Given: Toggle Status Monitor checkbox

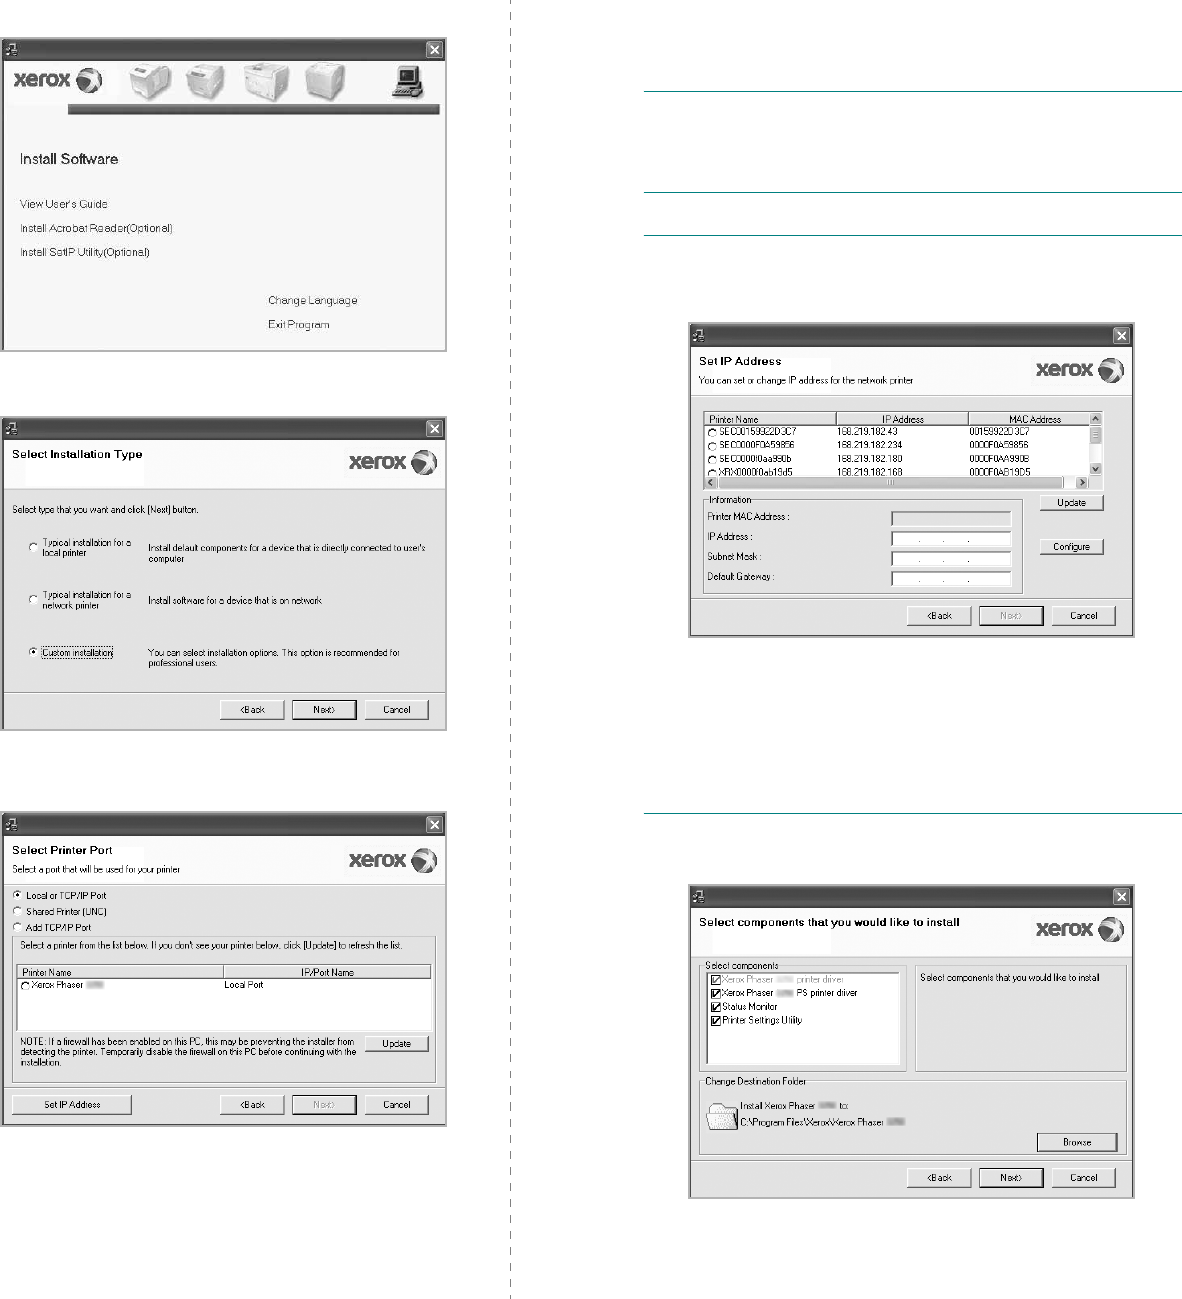Looking at the screenshot, I should click(x=716, y=1007).
